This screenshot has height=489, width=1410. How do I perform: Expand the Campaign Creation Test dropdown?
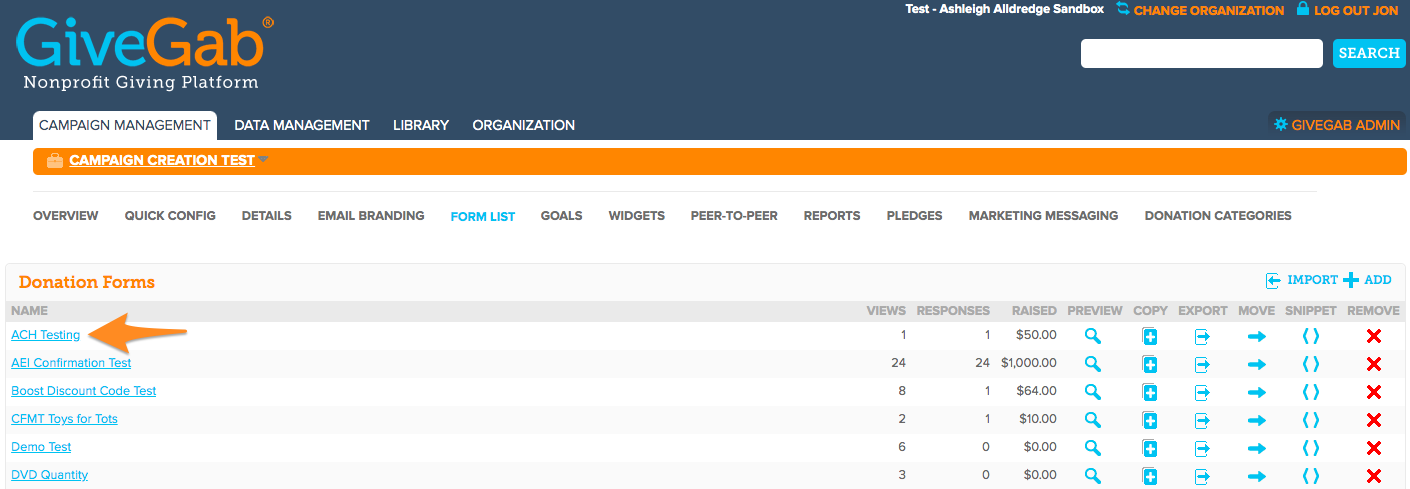pos(263,160)
